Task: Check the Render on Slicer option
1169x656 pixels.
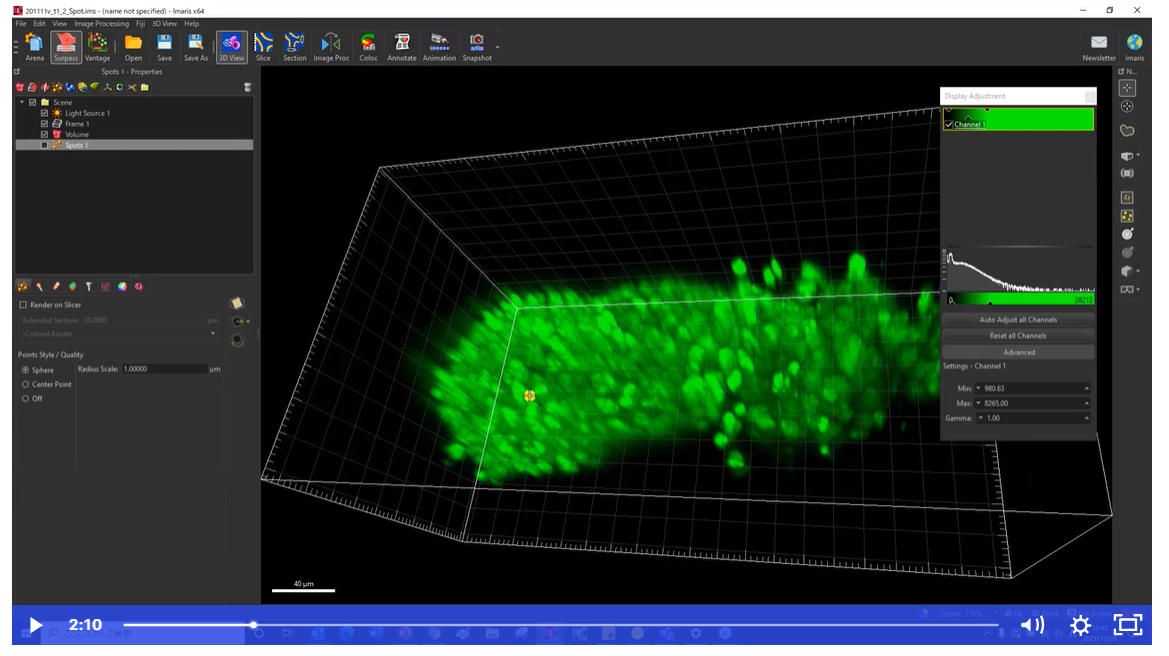Action: pyautogui.click(x=23, y=305)
